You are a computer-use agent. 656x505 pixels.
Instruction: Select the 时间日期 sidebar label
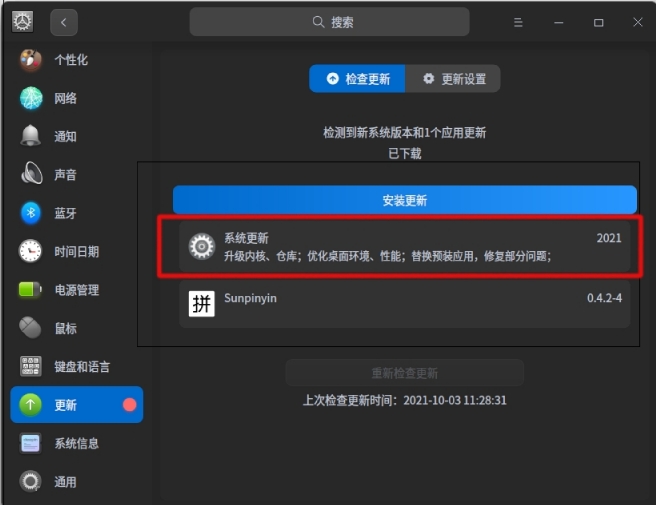pos(77,251)
